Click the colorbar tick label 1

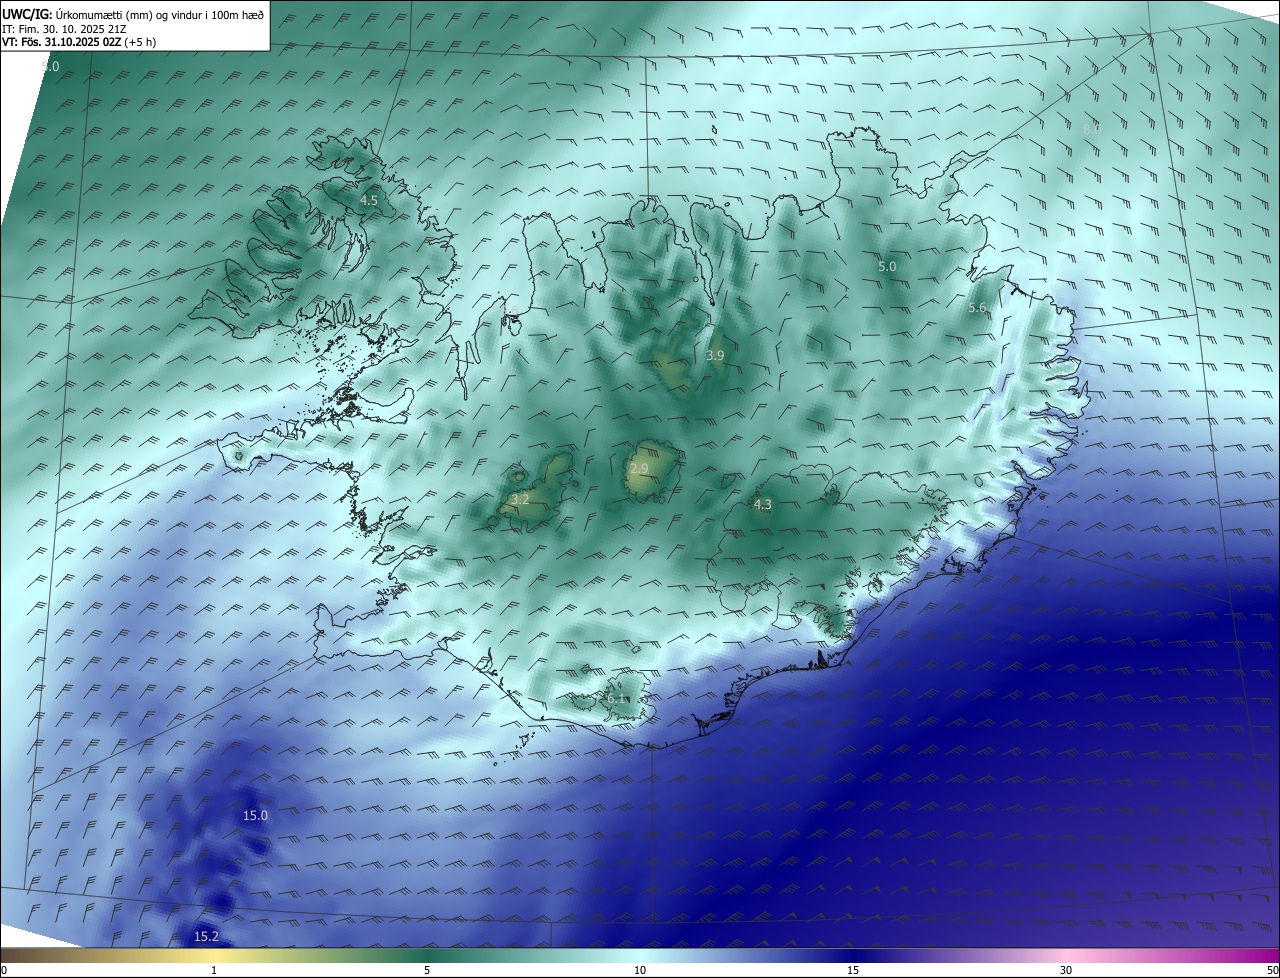[214, 970]
